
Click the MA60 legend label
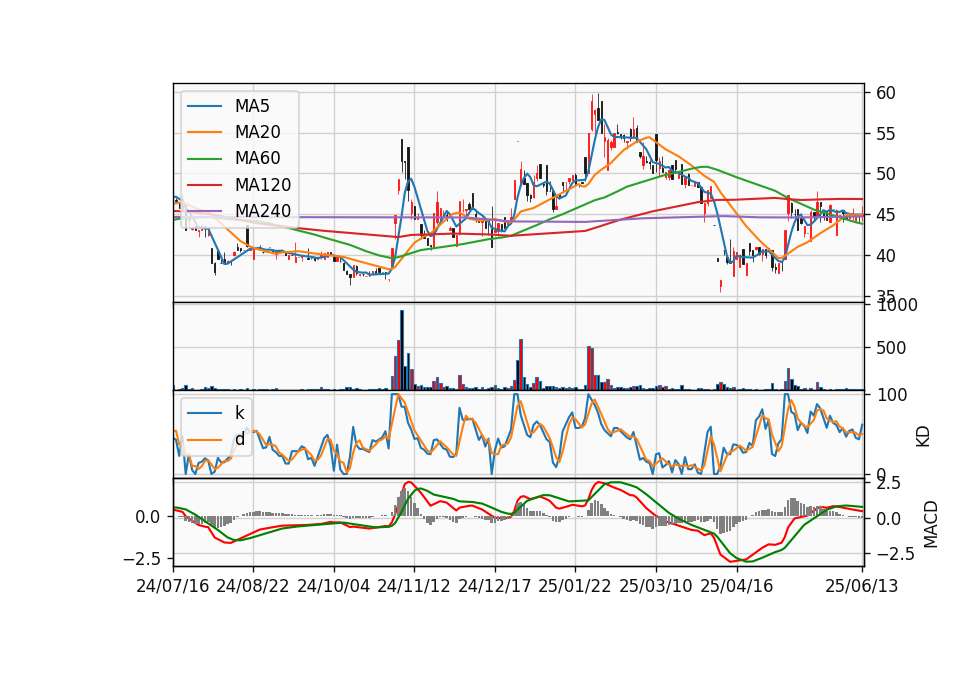257,159
